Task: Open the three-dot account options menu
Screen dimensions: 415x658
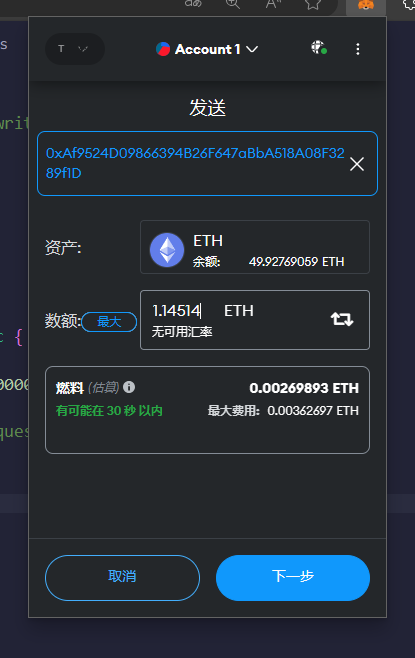Action: pyautogui.click(x=358, y=49)
